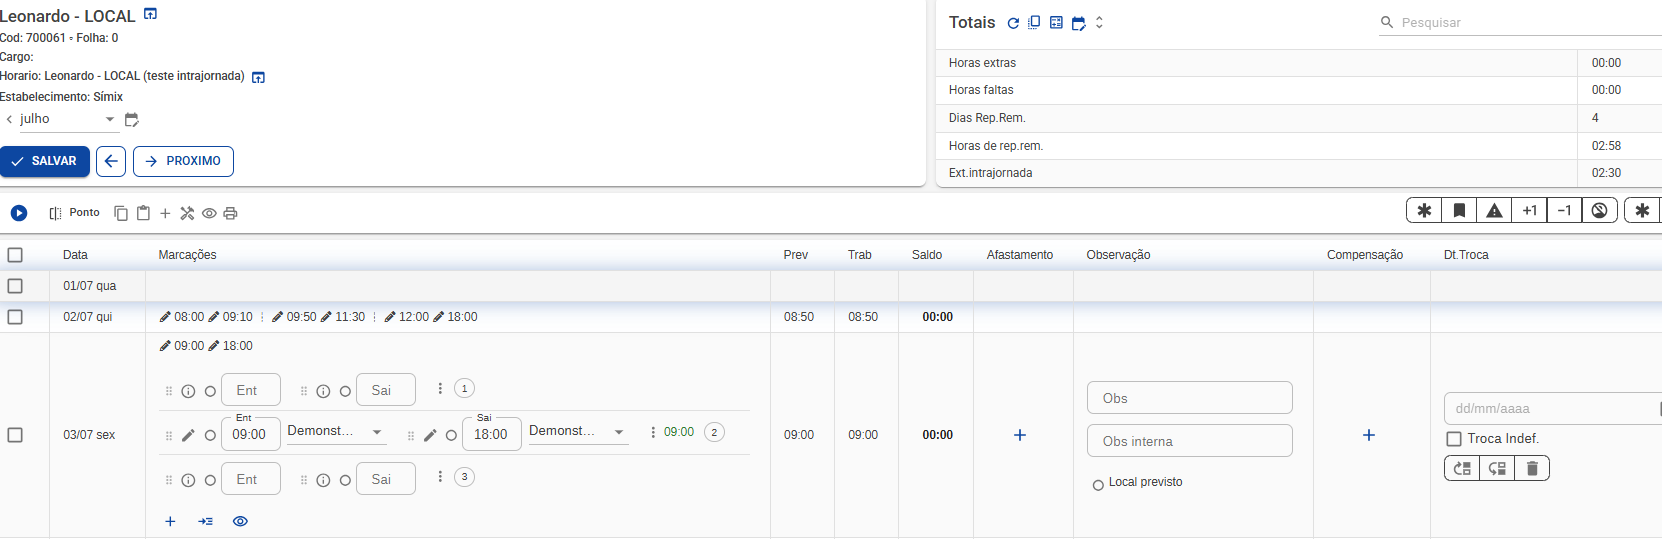
Task: Add Compensação with plus icon
Action: pyautogui.click(x=1369, y=435)
